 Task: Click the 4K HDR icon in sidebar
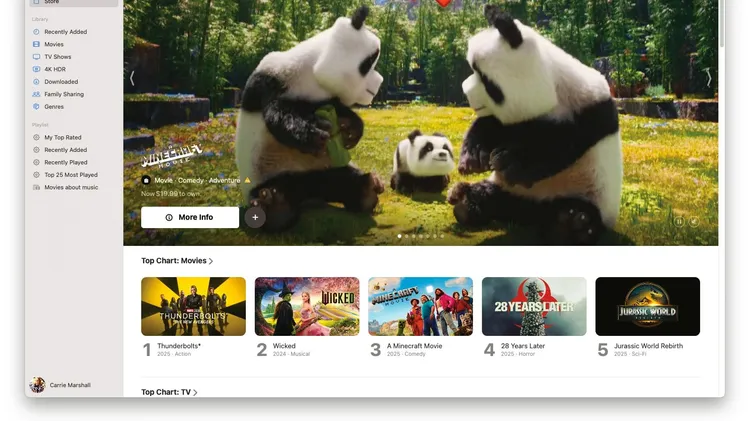pyautogui.click(x=36, y=69)
